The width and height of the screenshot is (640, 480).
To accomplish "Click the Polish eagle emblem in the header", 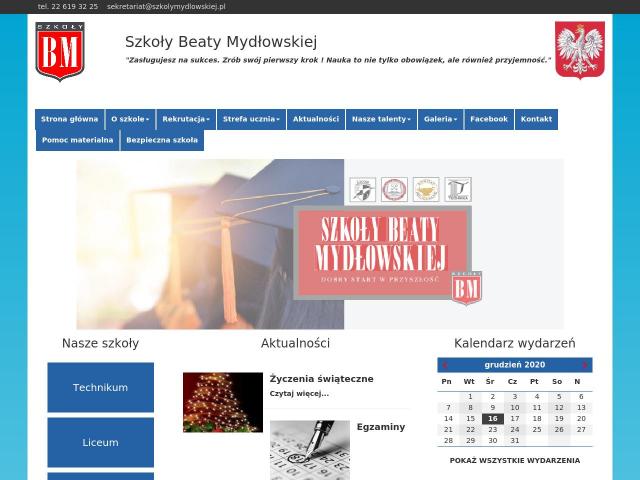I will (x=580, y=50).
